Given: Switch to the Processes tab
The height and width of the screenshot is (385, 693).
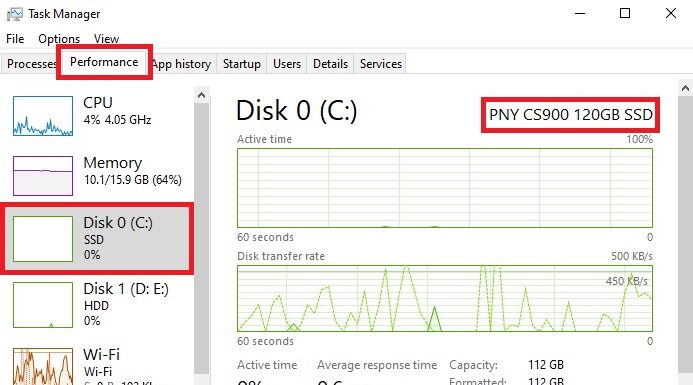Looking at the screenshot, I should pyautogui.click(x=30, y=64).
